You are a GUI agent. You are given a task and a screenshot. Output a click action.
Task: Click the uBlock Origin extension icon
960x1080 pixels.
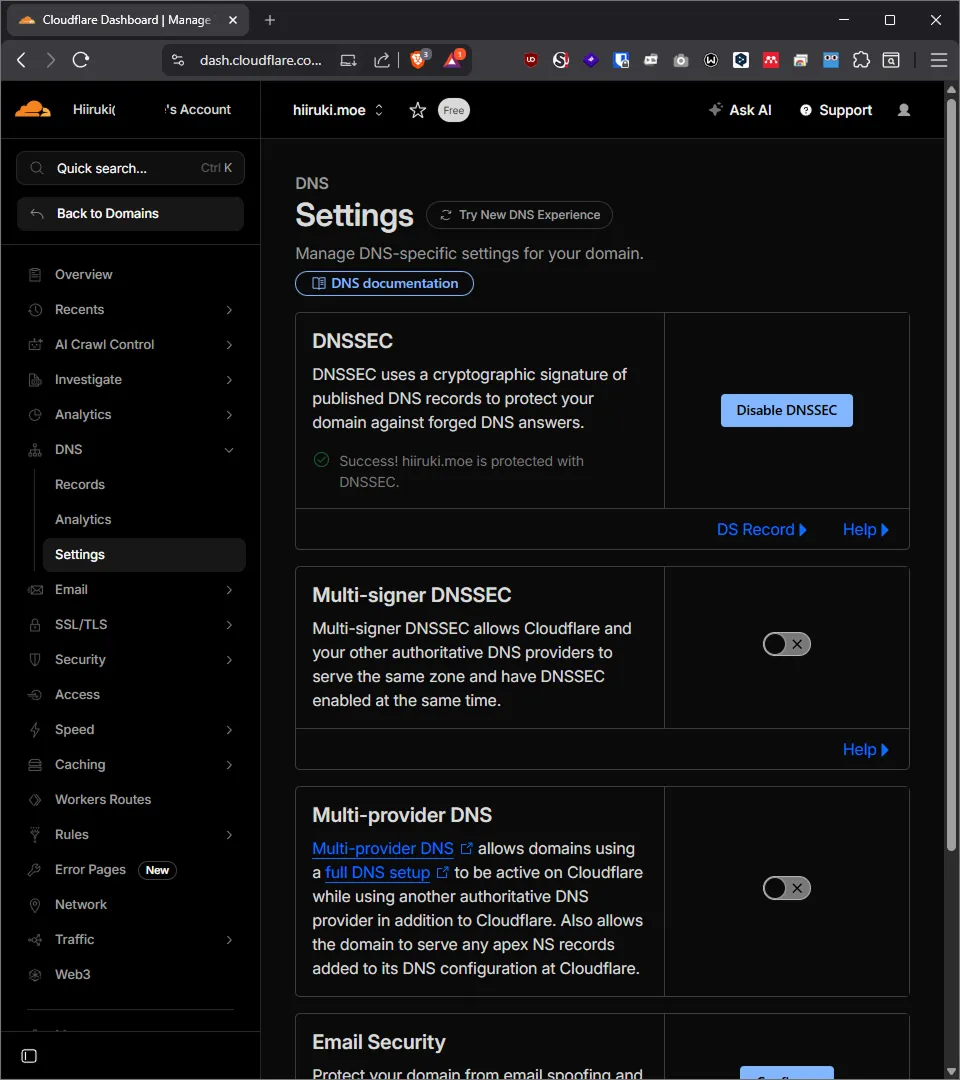(x=531, y=60)
